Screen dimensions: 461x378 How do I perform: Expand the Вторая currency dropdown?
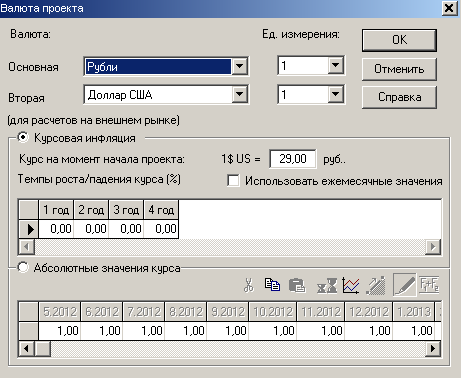click(239, 95)
